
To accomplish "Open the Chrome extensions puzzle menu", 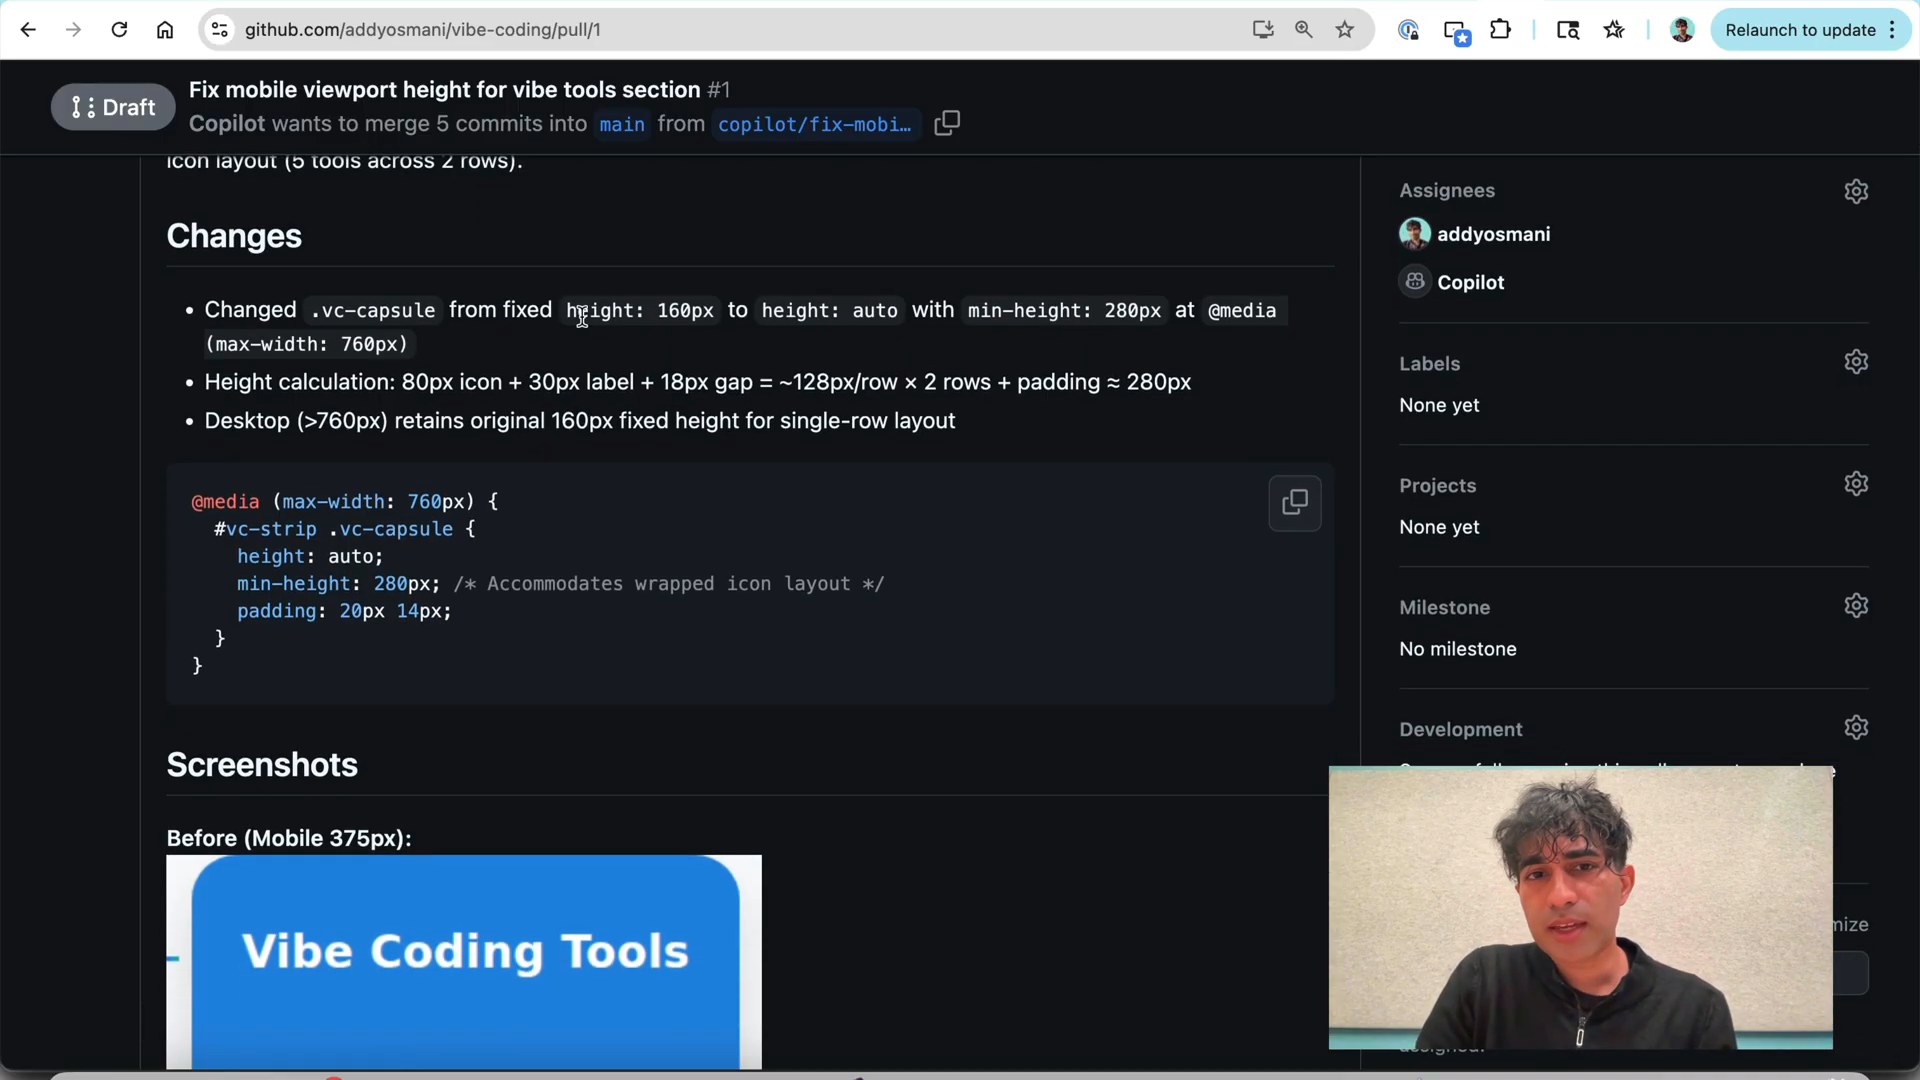I will tap(1500, 30).
